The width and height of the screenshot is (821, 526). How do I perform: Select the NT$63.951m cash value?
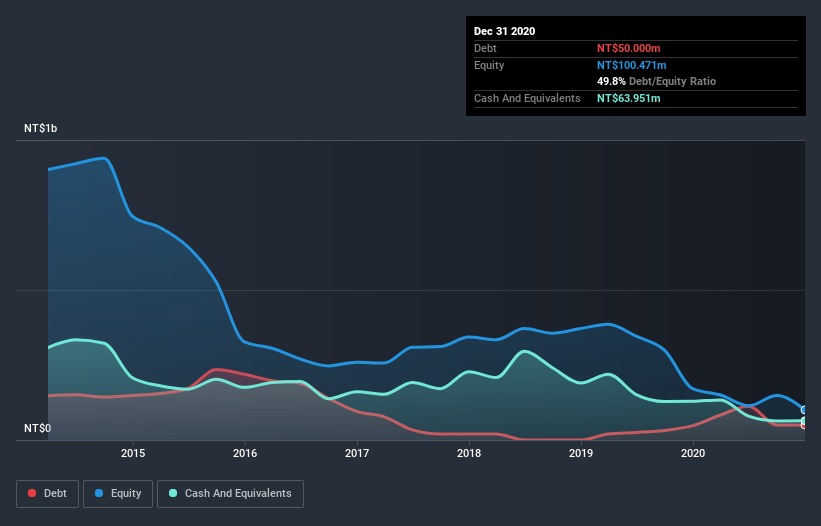pyautogui.click(x=628, y=98)
